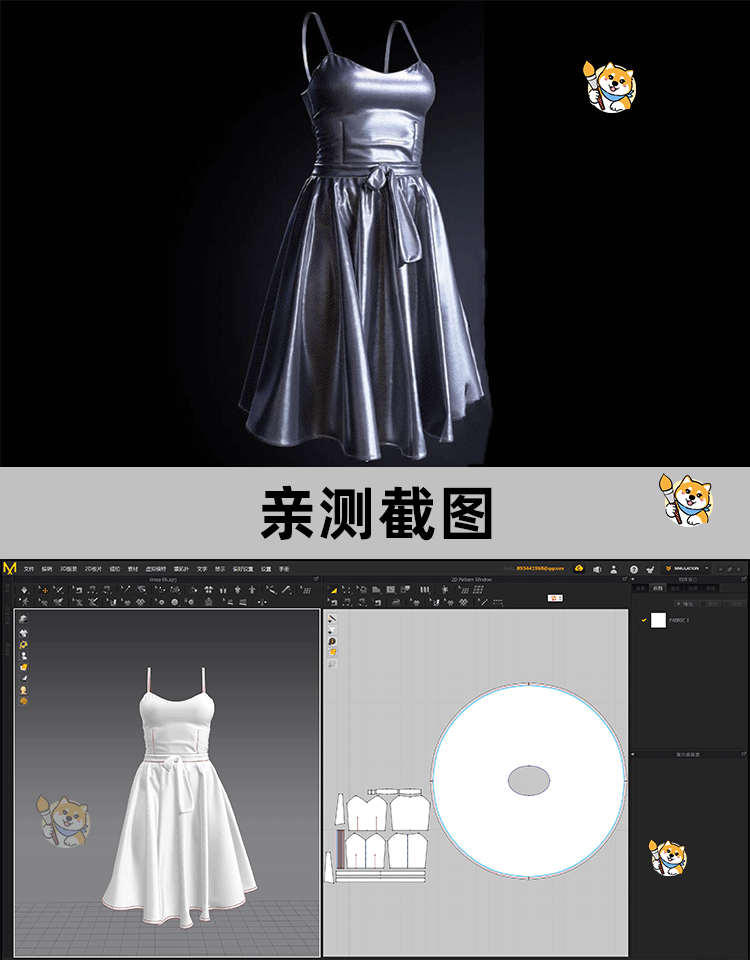The height and width of the screenshot is (960, 750).
Task: Pop out the 3D window panel
Action: (x=316, y=579)
